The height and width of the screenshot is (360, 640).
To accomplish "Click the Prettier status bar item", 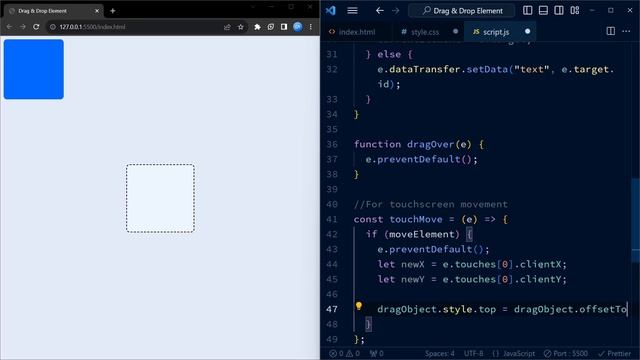I will pyautogui.click(x=615, y=353).
